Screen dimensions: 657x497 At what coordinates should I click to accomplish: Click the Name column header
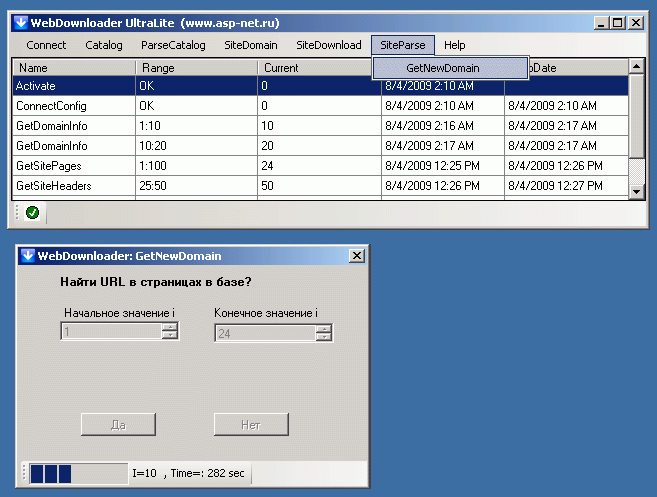[x=74, y=67]
